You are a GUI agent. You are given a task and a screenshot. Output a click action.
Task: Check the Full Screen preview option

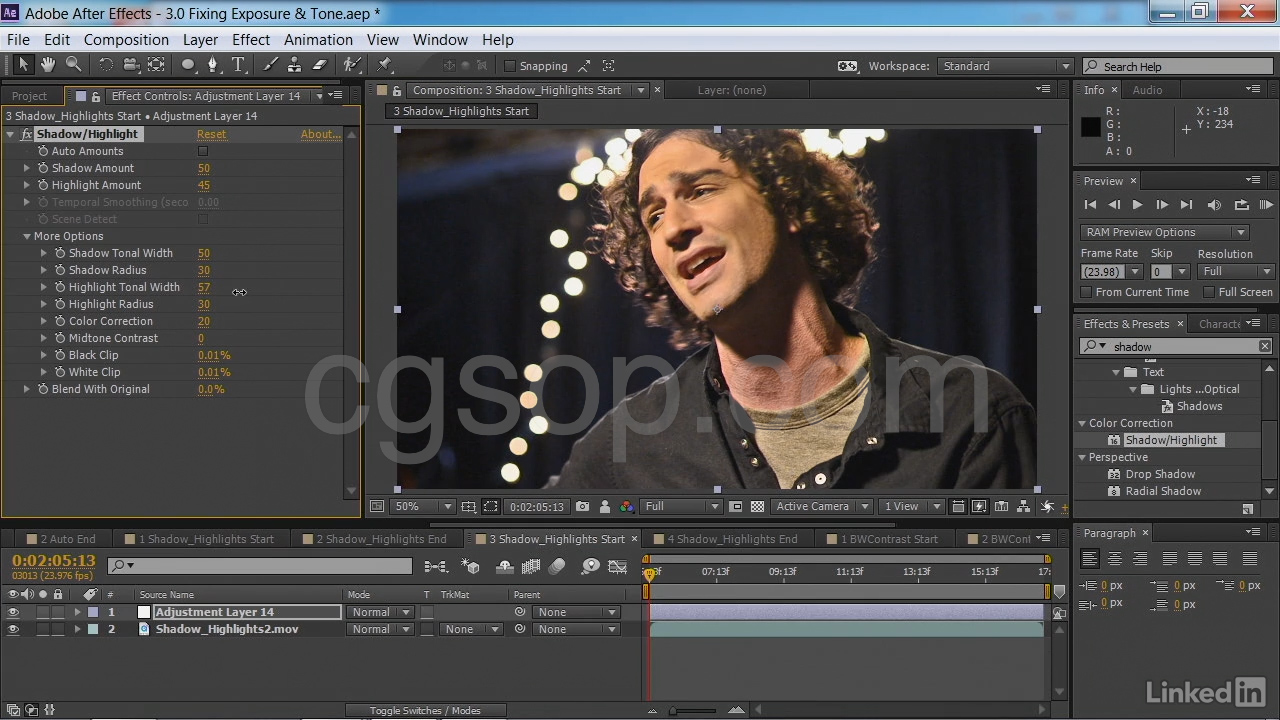coord(1209,292)
